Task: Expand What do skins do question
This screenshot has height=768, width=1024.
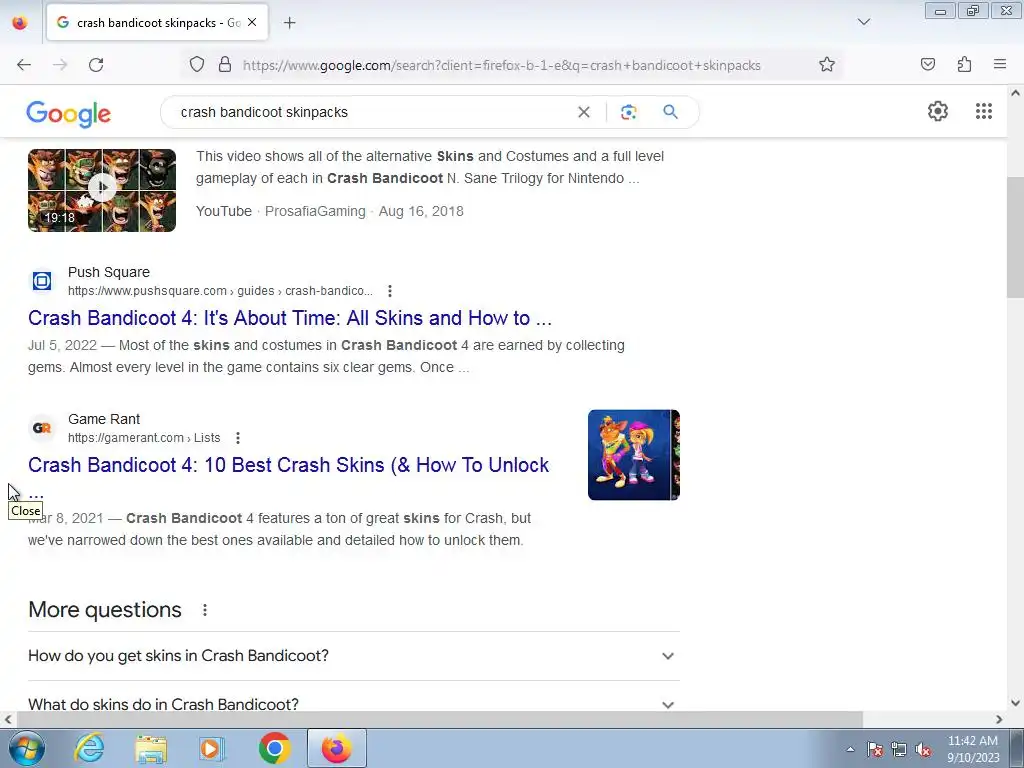Action: (x=354, y=704)
